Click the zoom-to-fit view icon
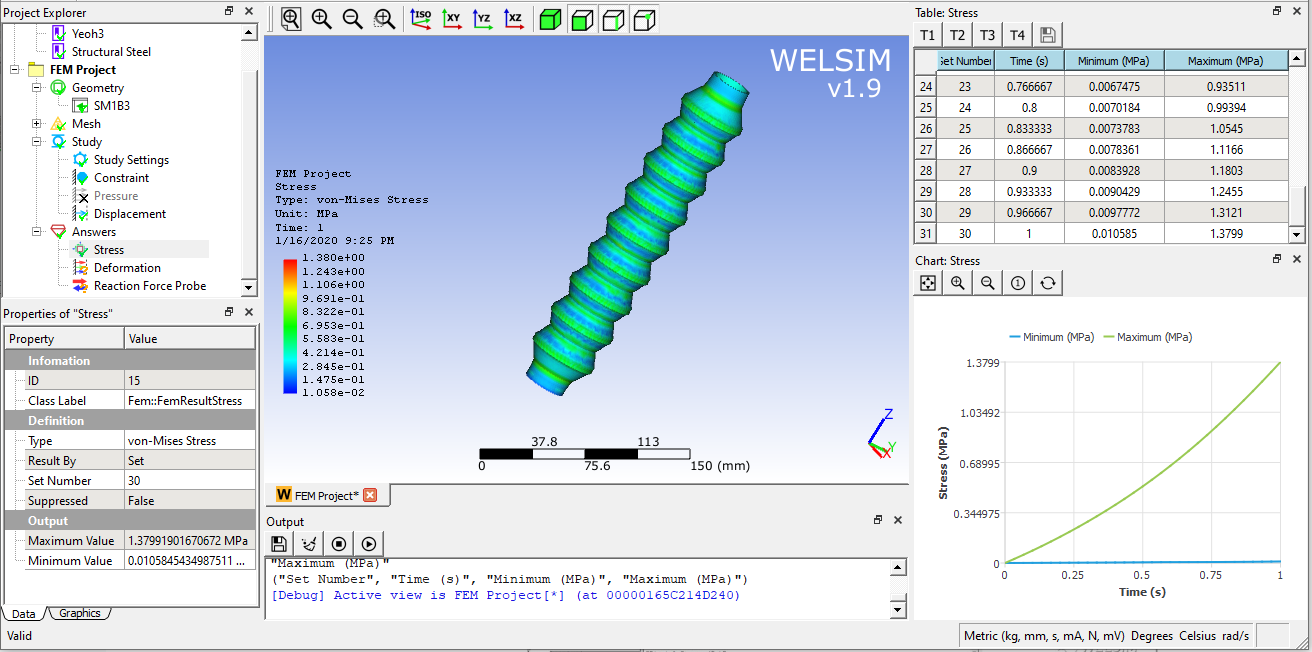 [x=290, y=19]
